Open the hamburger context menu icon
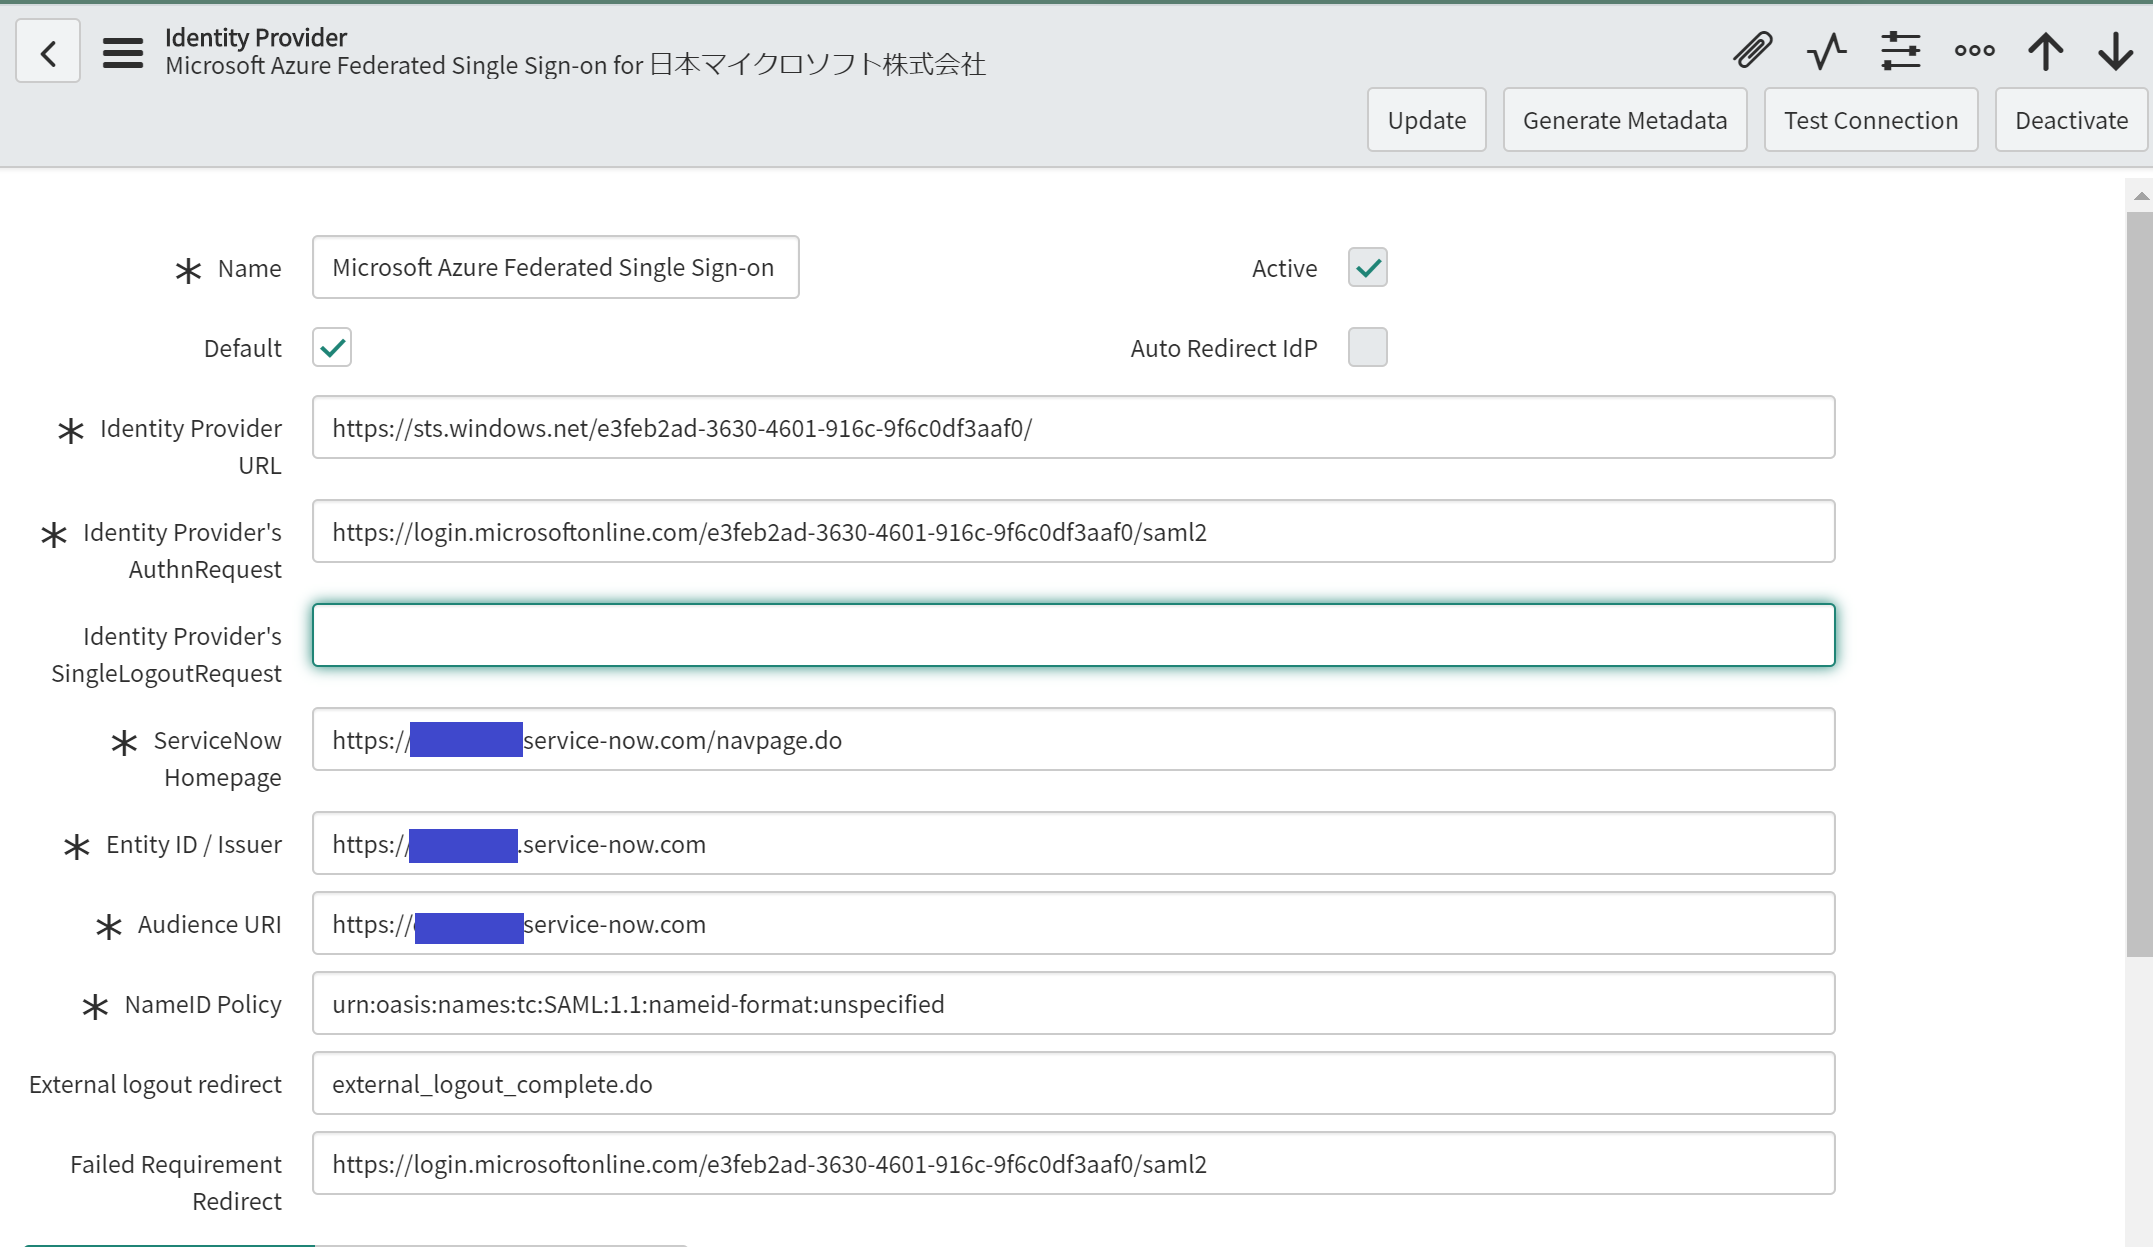 point(122,52)
